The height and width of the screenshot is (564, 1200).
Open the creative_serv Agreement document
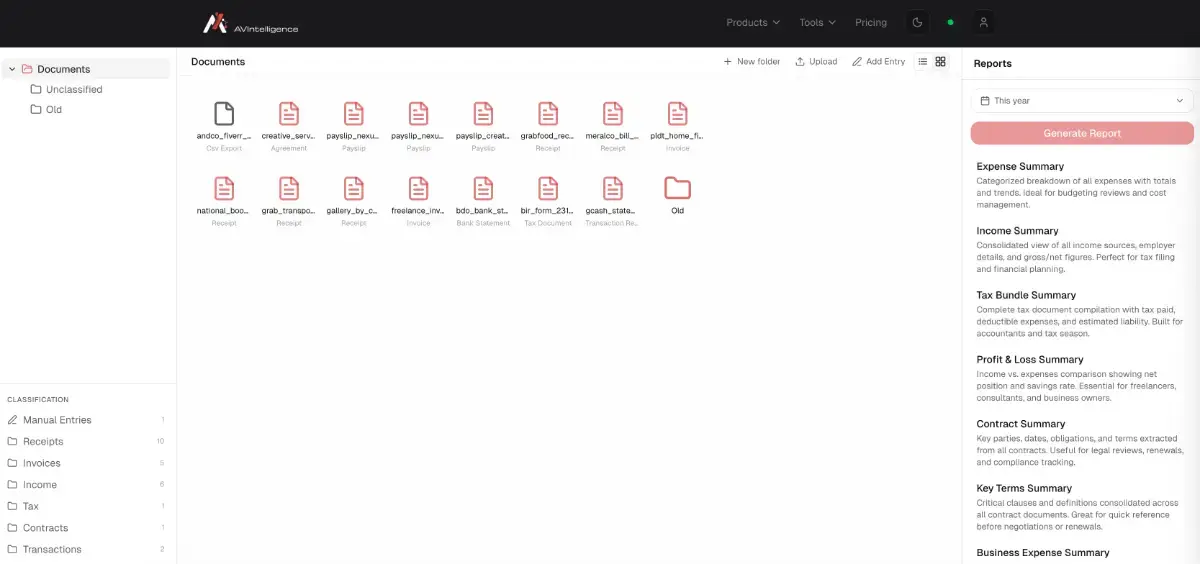point(289,125)
